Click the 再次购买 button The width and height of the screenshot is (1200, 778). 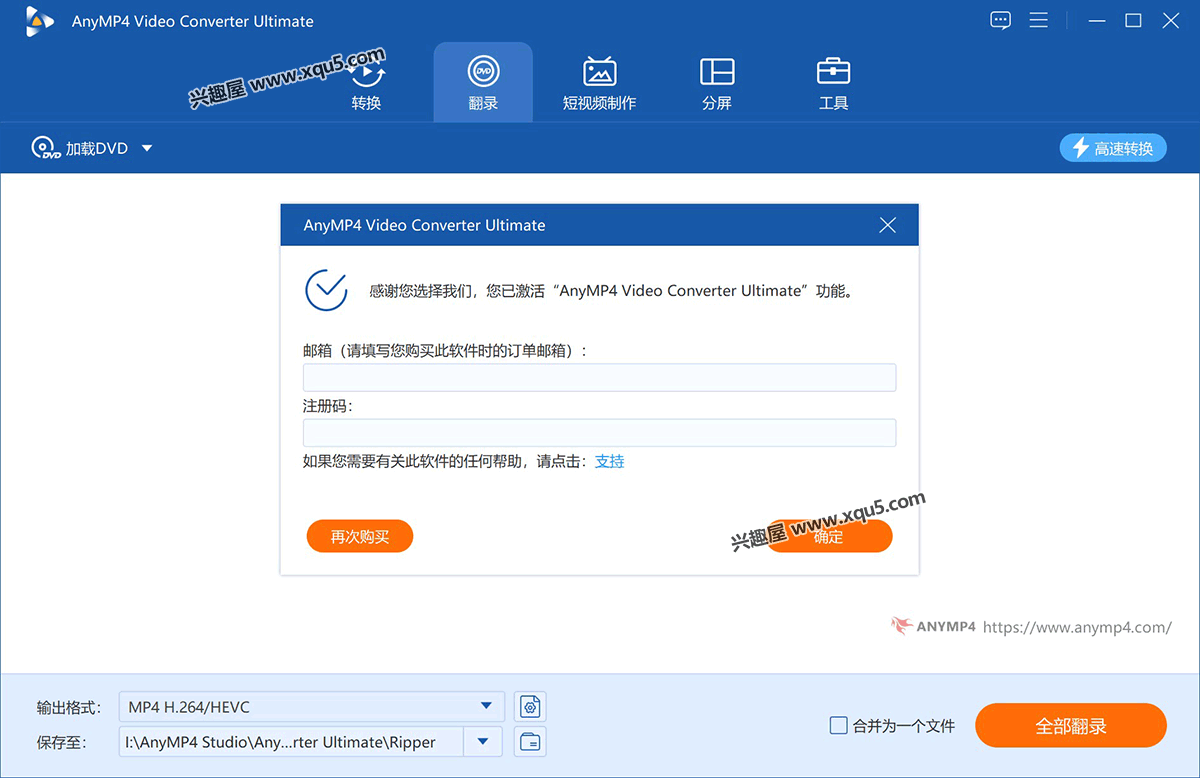click(x=360, y=537)
